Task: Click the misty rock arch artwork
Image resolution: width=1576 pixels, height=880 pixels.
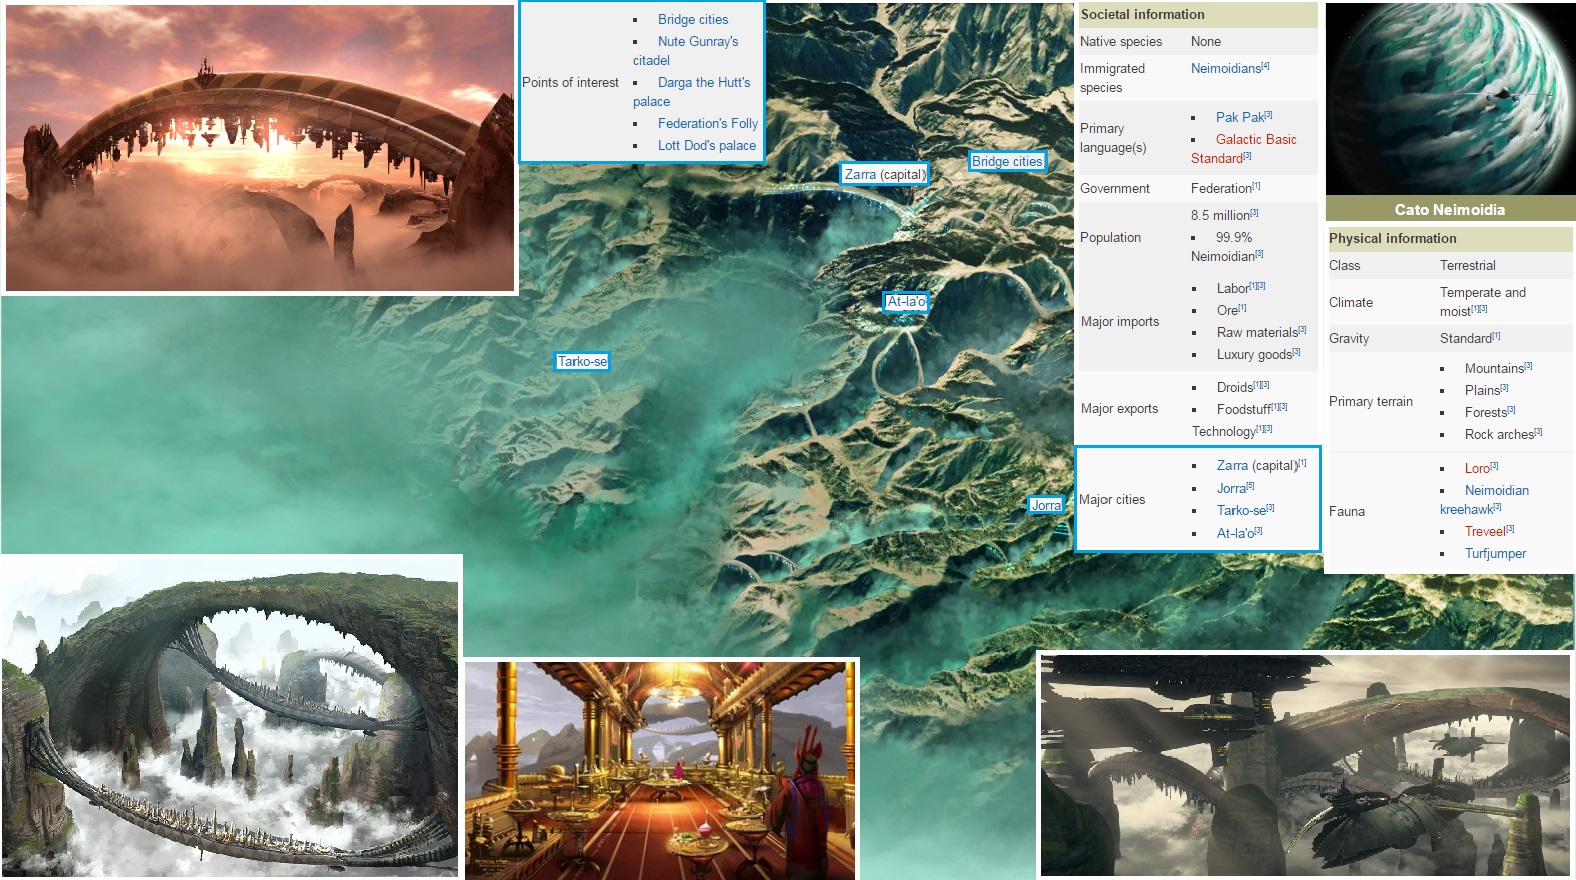Action: tap(230, 716)
